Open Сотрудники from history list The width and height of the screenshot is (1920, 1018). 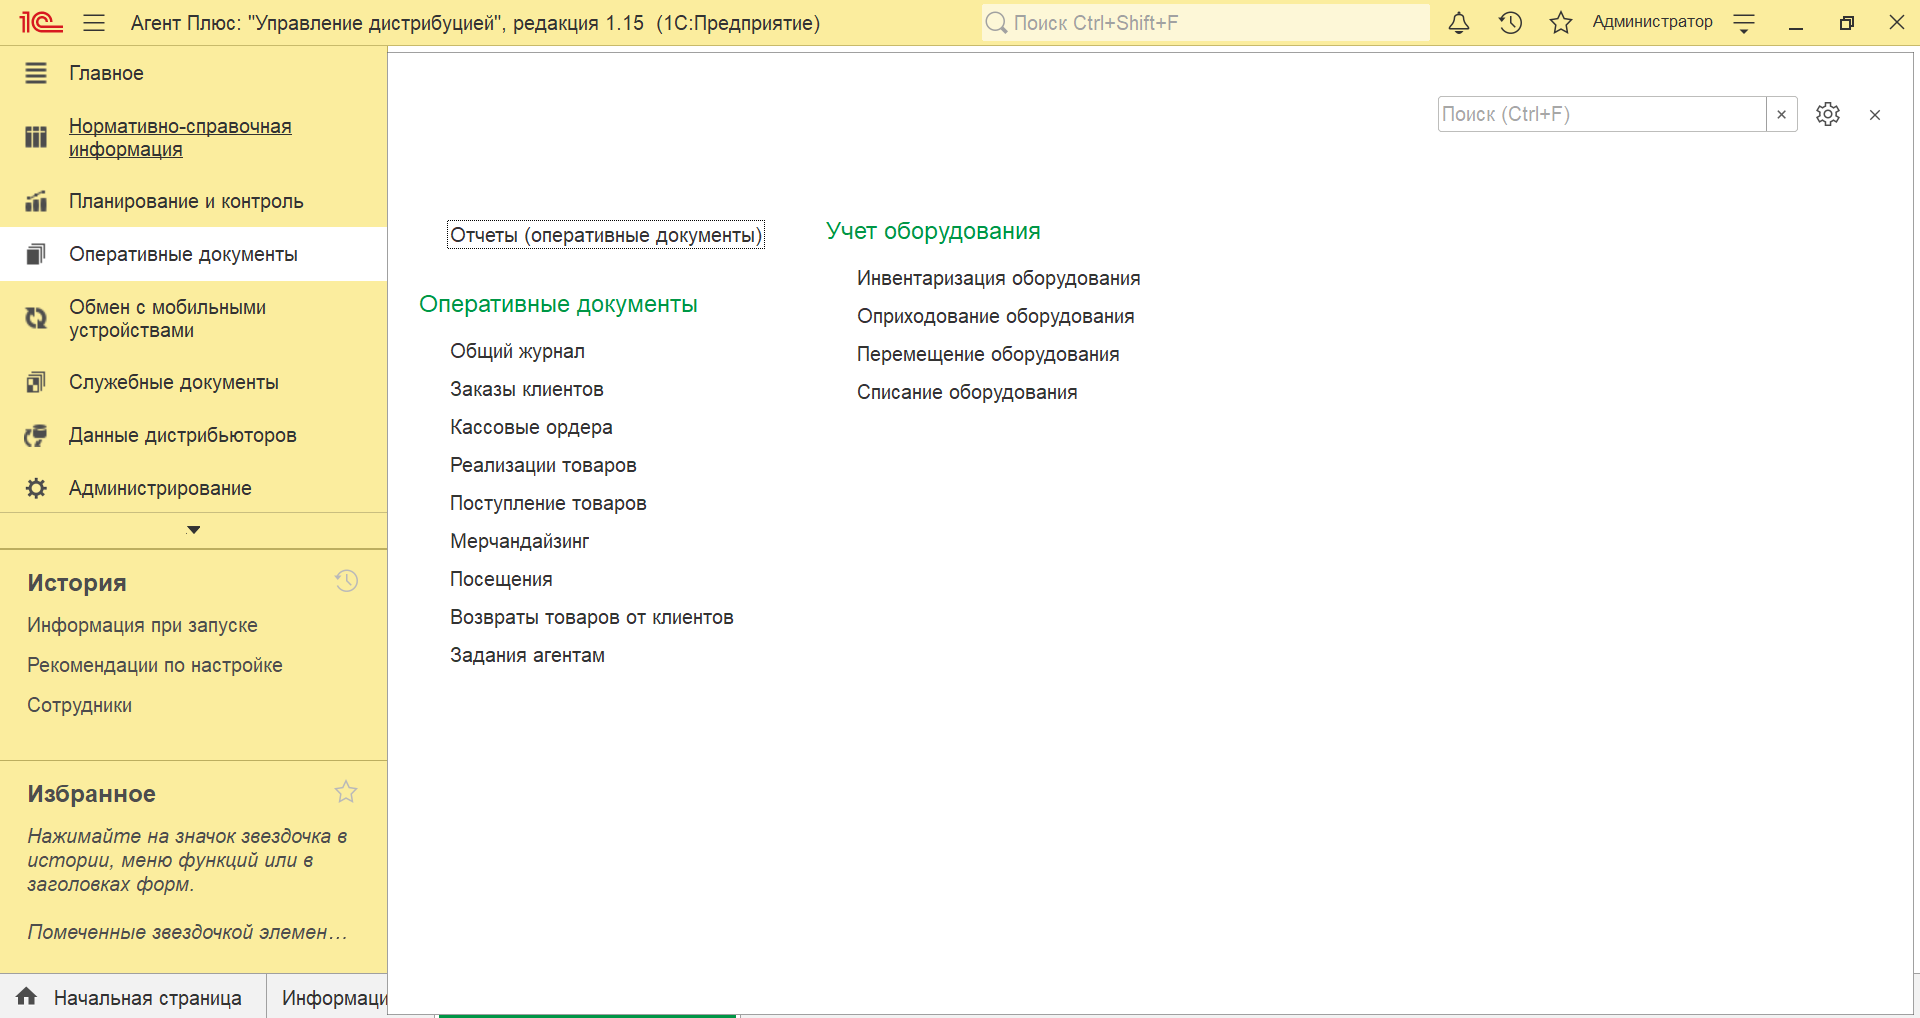pos(79,705)
